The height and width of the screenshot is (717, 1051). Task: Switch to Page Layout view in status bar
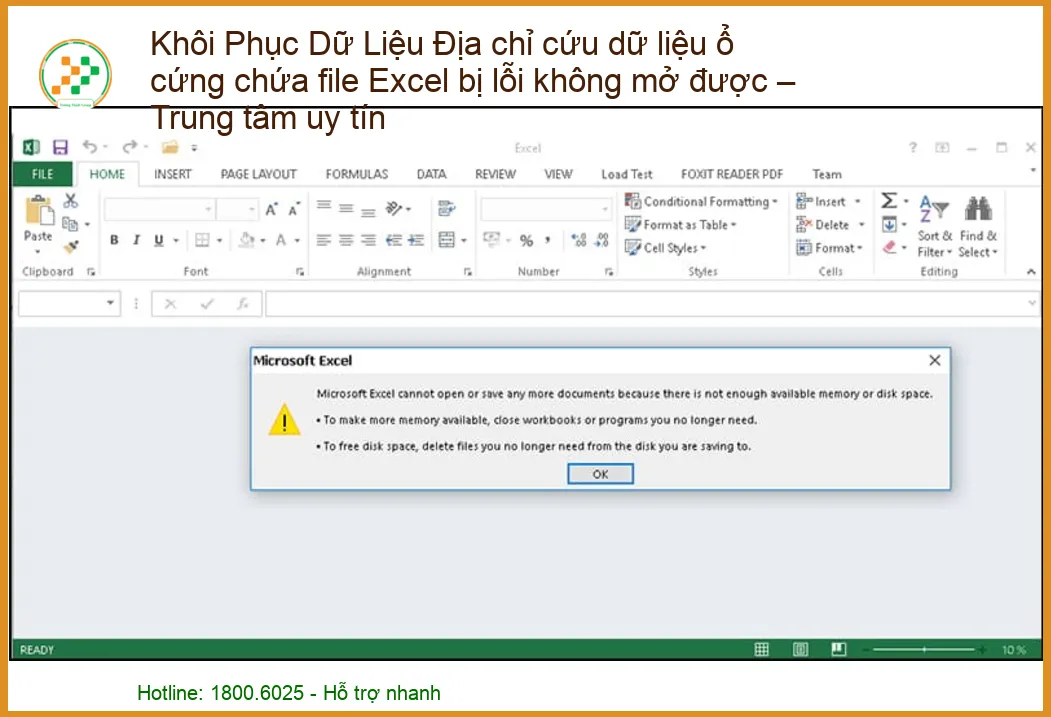coord(800,649)
